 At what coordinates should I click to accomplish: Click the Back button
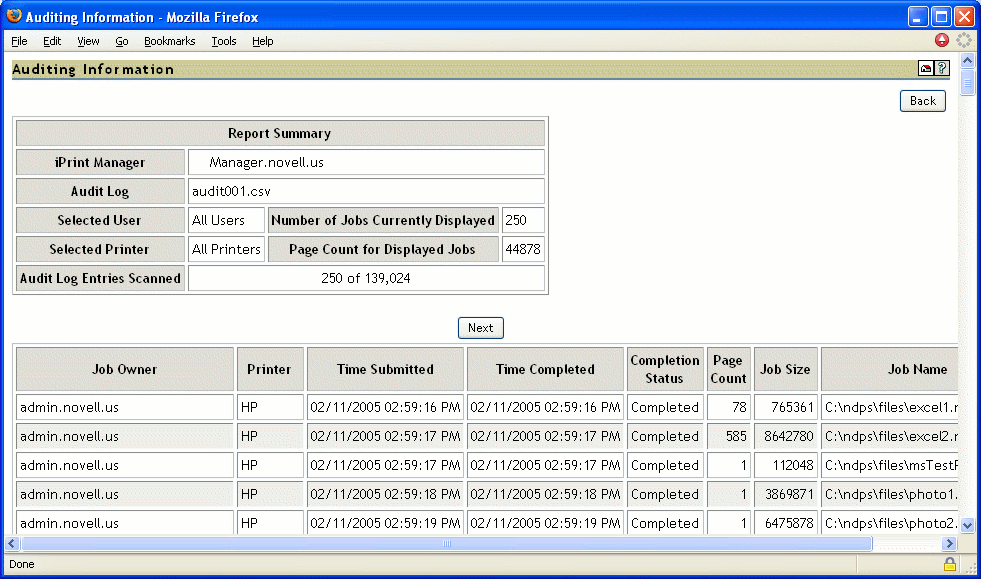[921, 100]
